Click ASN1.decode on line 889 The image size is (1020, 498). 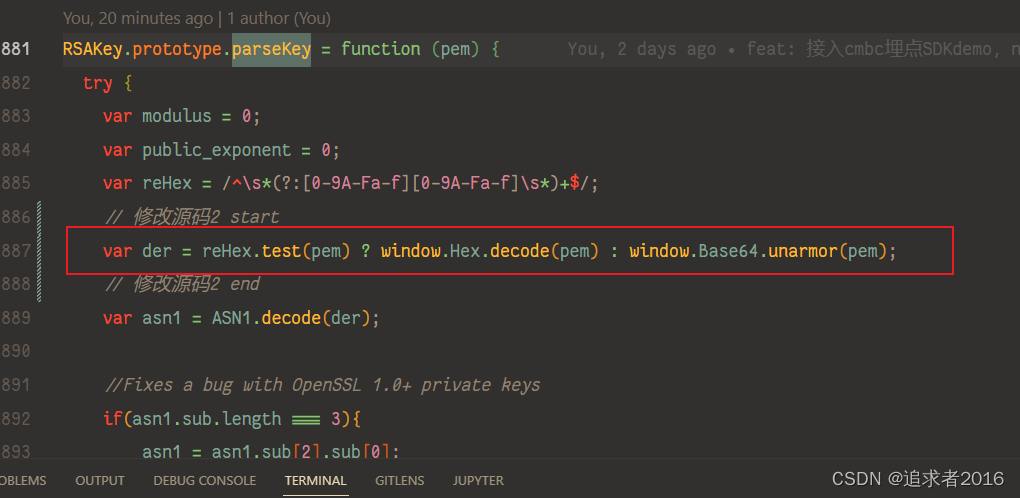tap(290, 318)
